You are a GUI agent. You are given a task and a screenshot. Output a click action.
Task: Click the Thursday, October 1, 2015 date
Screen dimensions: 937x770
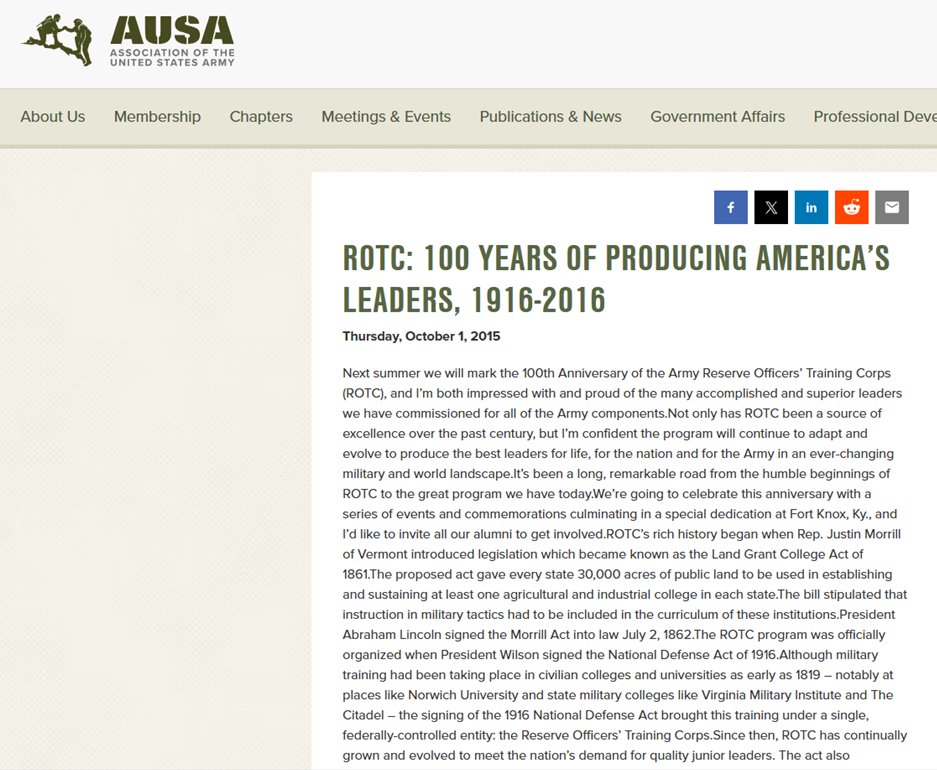tap(421, 336)
